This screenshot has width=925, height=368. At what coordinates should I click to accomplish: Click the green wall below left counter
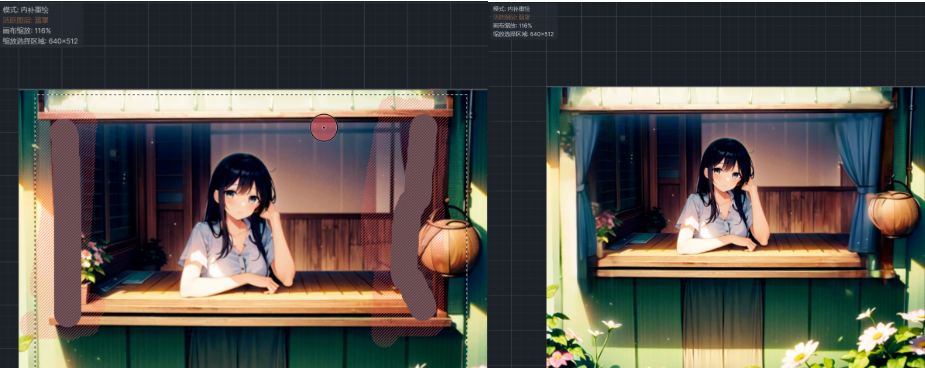coord(254,347)
